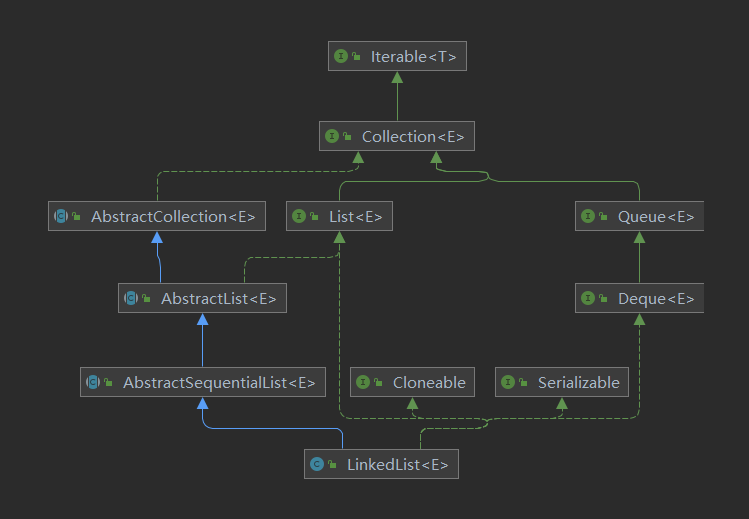Click the interface icon on Deque<E> node
Screen dimensions: 749x519
(x=589, y=298)
